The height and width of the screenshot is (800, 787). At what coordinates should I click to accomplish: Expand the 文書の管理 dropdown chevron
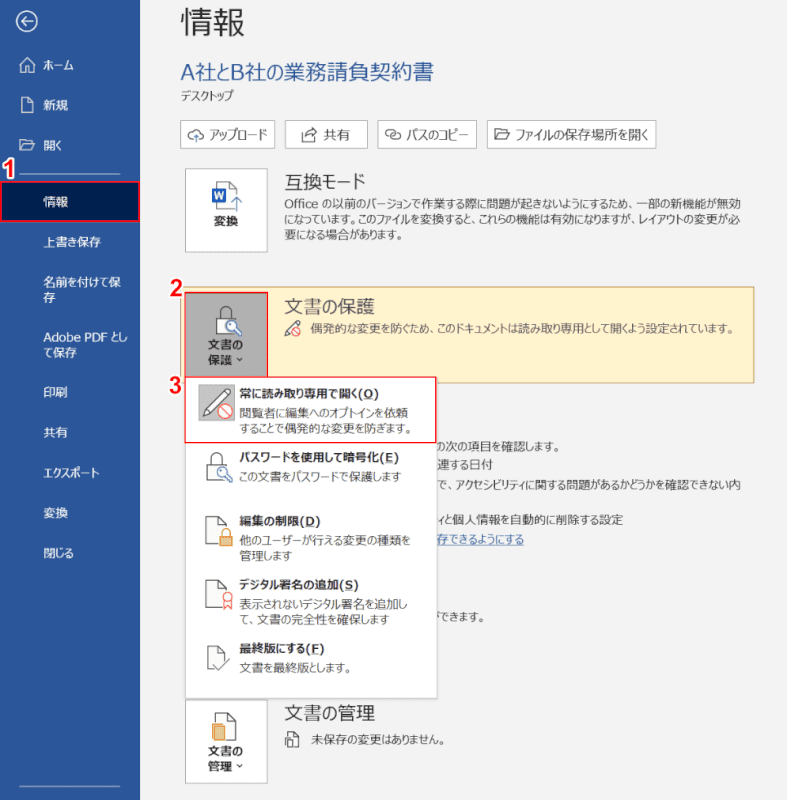240,766
